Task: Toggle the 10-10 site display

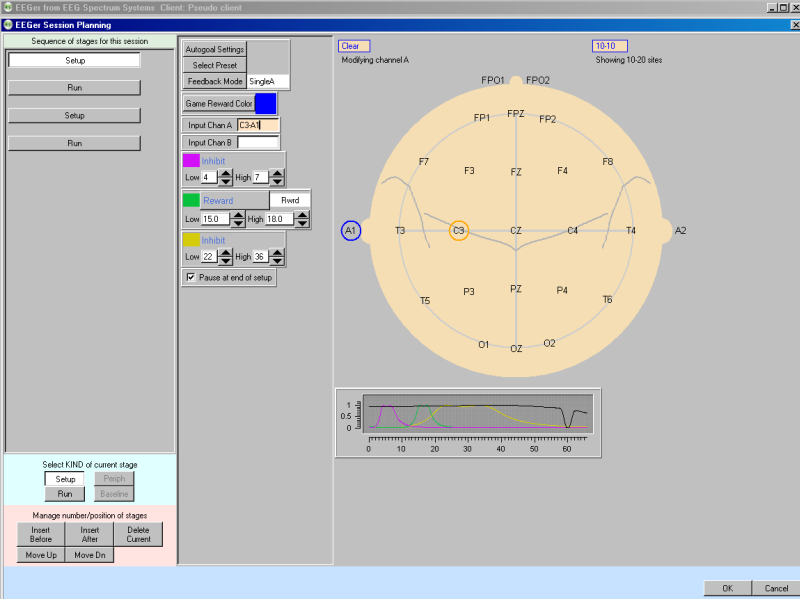Action: tap(610, 46)
